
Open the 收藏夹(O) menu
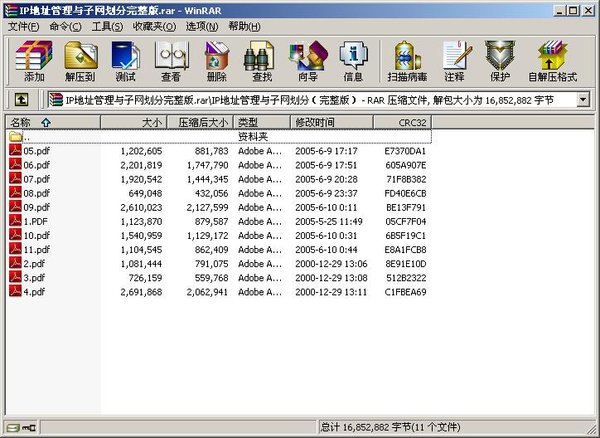pyautogui.click(x=154, y=26)
